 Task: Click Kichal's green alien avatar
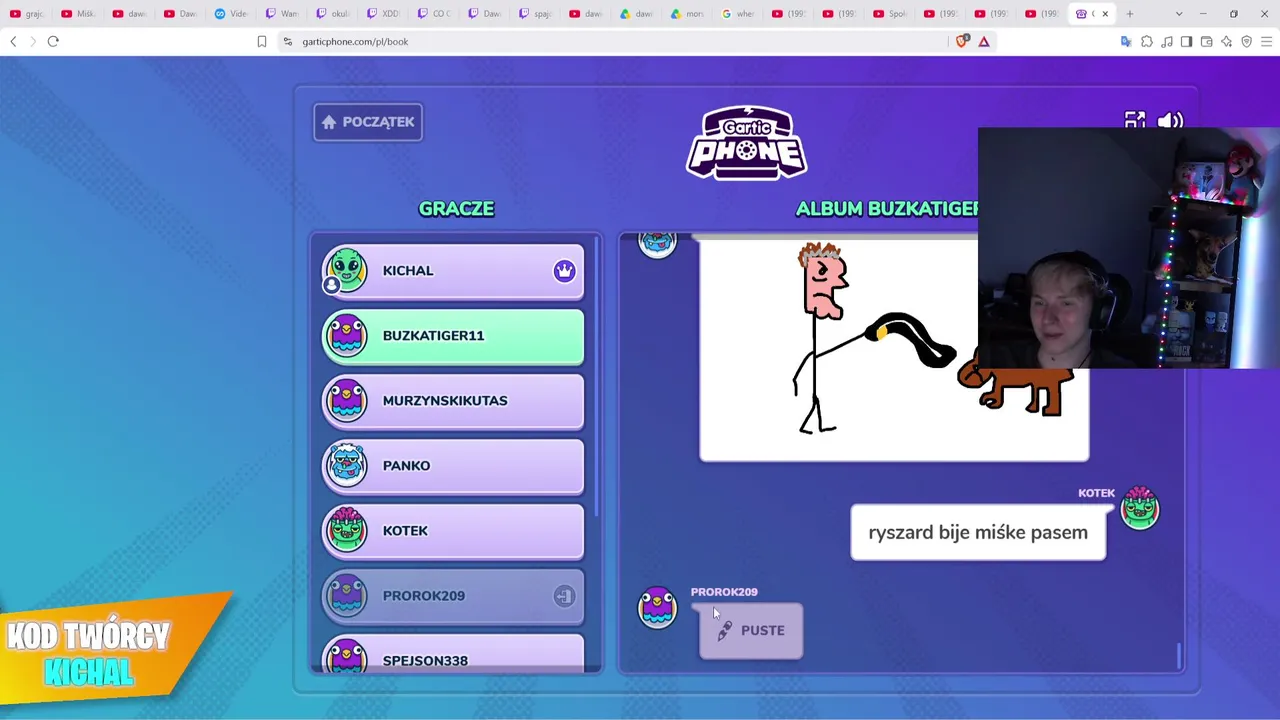(346, 271)
